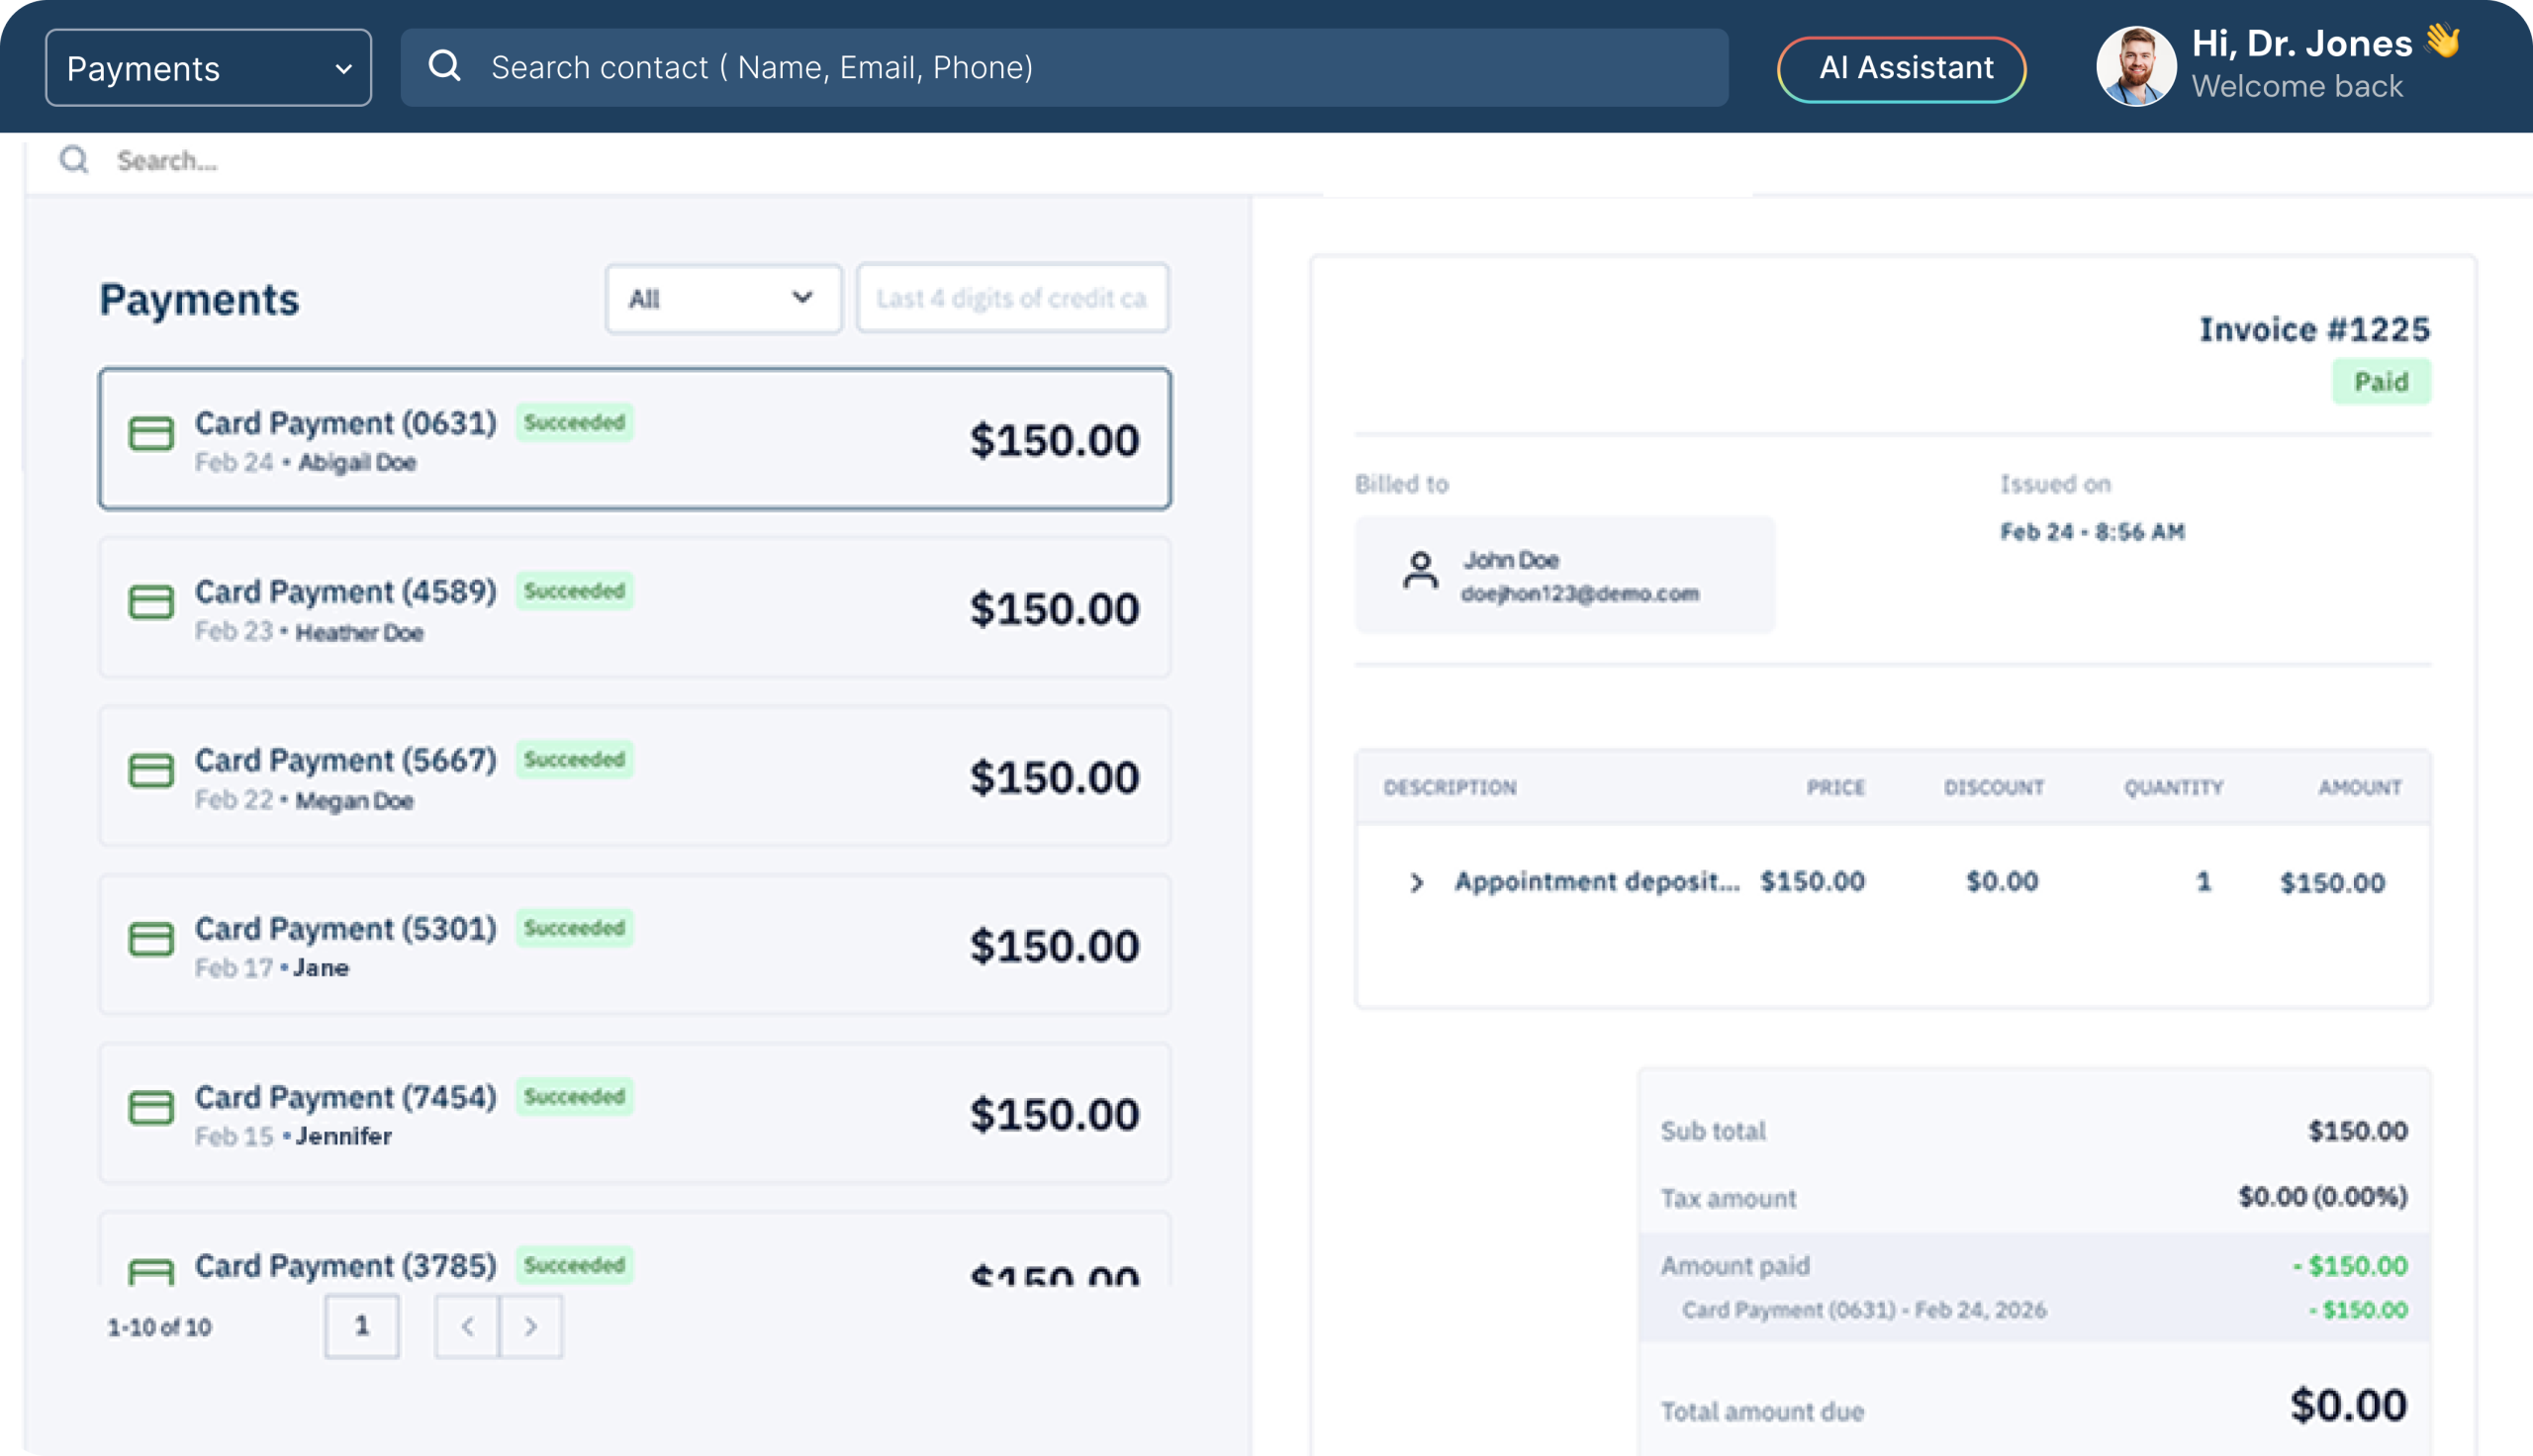Select Card Payment (7454) from Jennifer

coord(634,1113)
